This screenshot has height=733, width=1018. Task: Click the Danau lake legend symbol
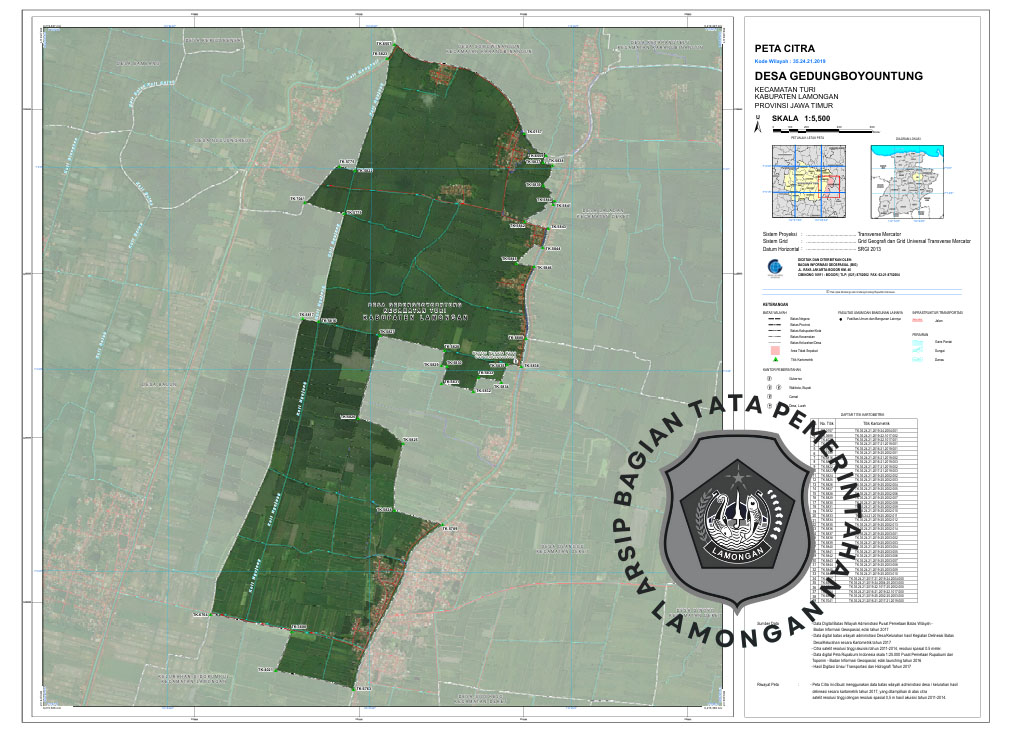click(918, 358)
